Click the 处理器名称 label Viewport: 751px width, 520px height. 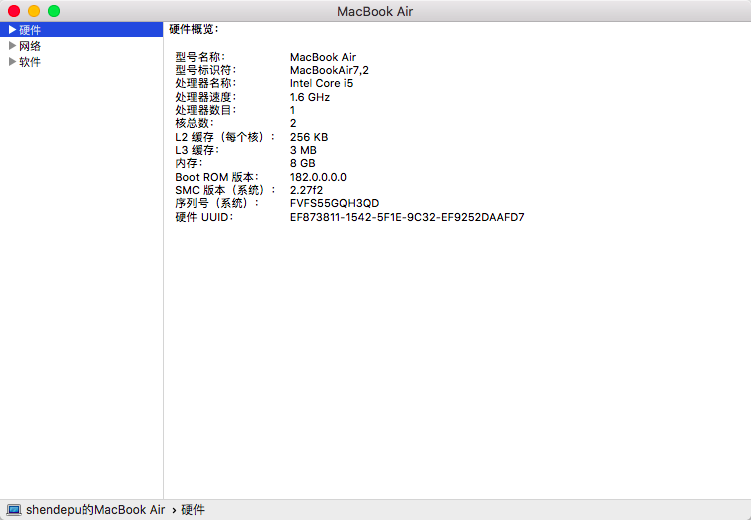tap(206, 83)
